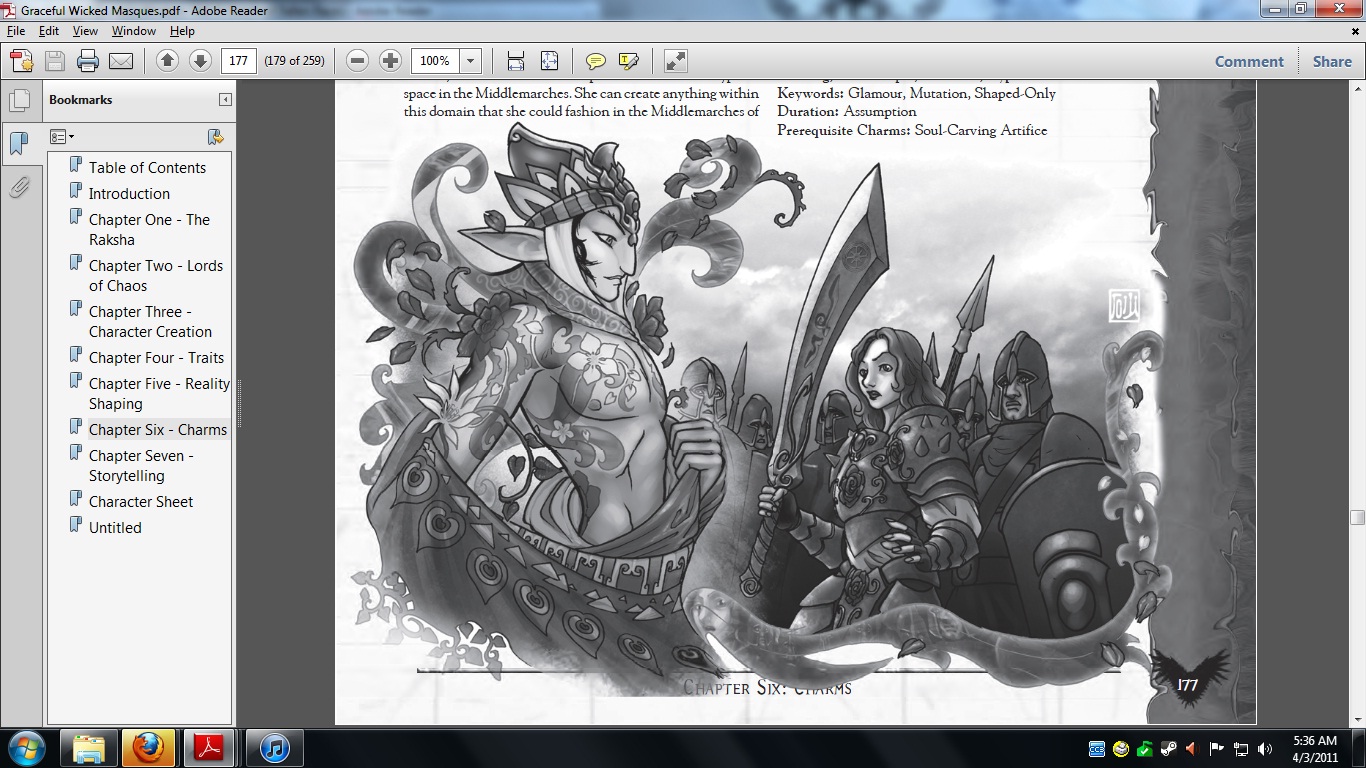Add a sticky note with the speech bubble icon
The width and height of the screenshot is (1366, 768).
point(595,61)
